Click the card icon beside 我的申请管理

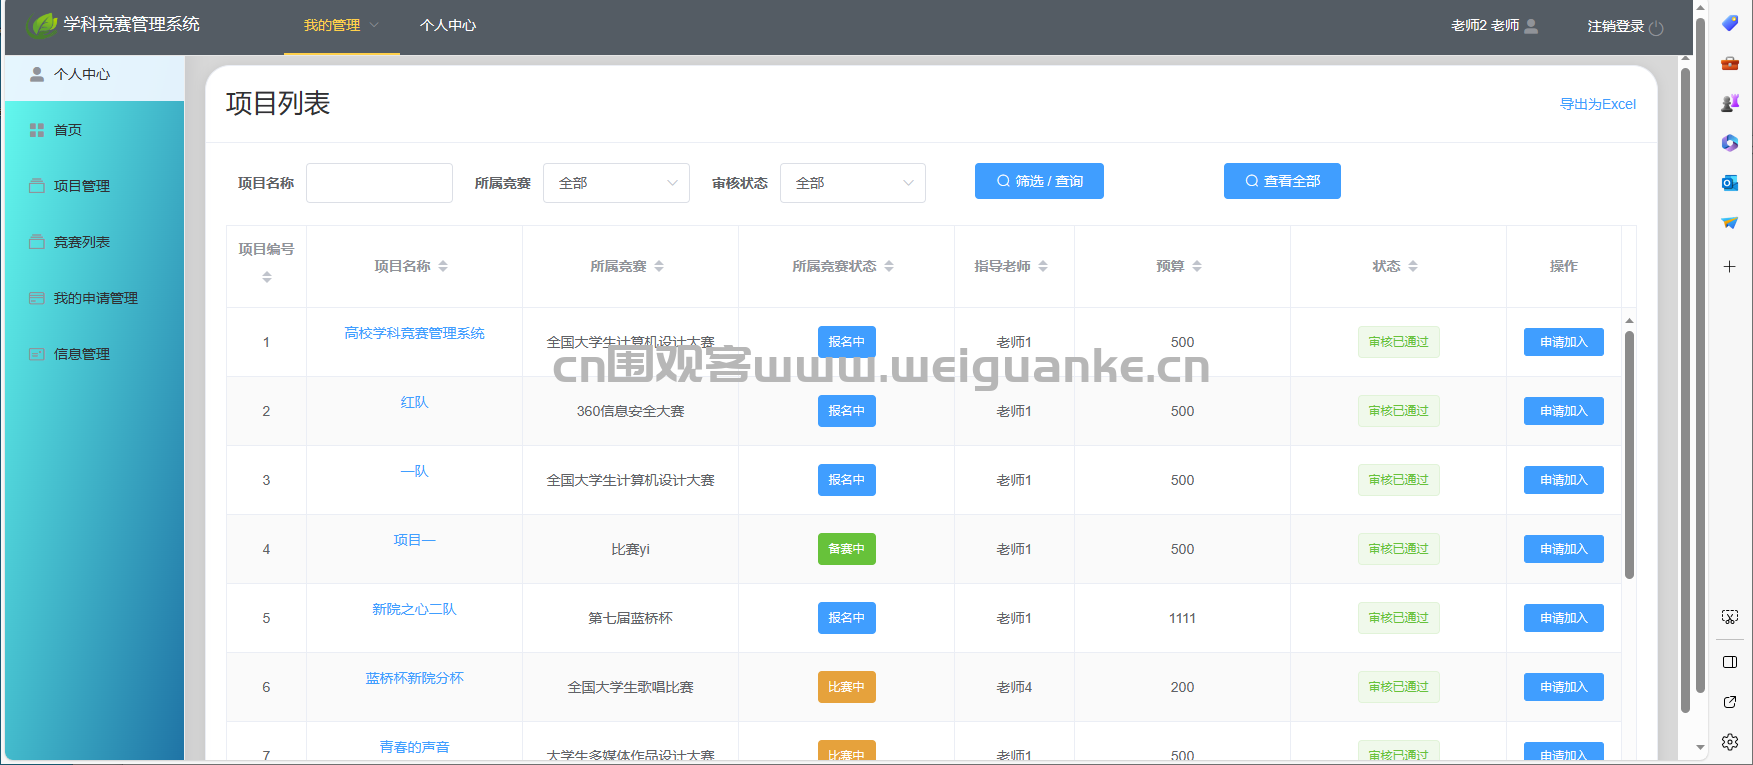37,298
